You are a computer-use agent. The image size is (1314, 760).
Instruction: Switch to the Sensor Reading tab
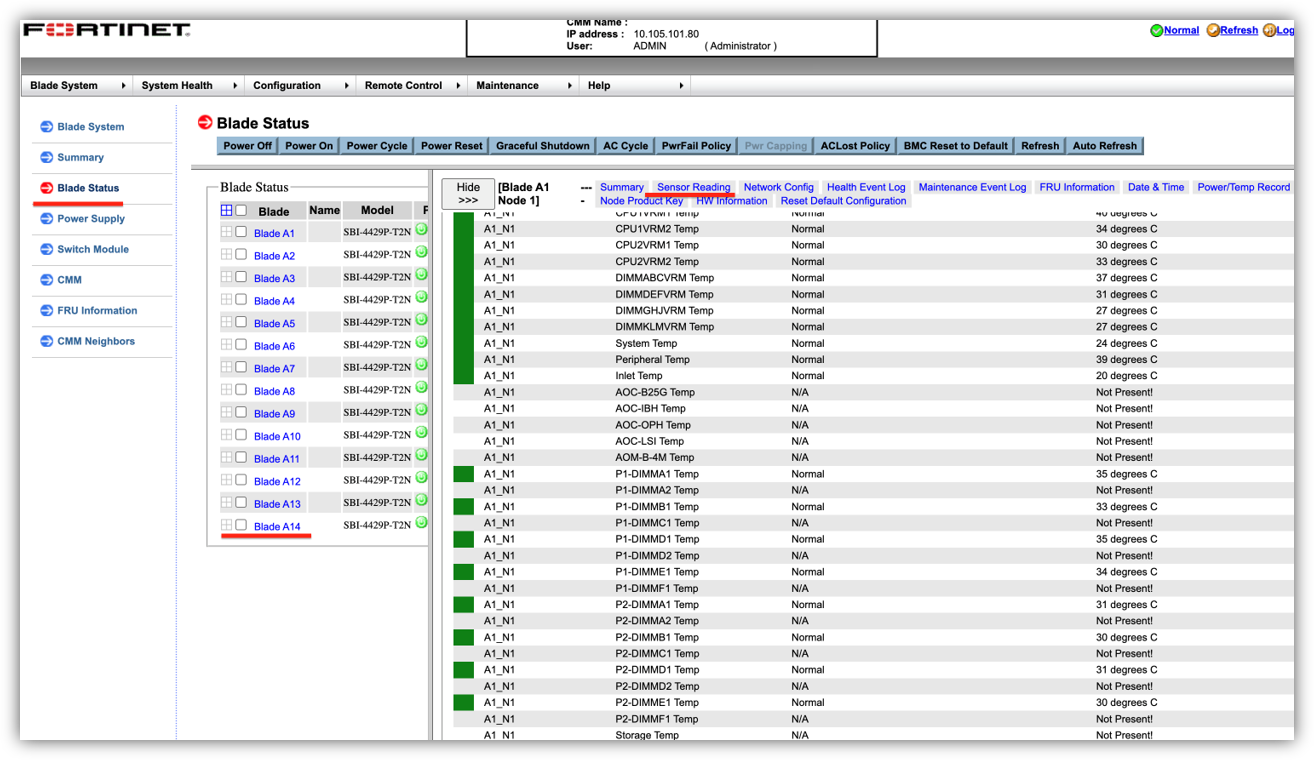pyautogui.click(x=693, y=187)
